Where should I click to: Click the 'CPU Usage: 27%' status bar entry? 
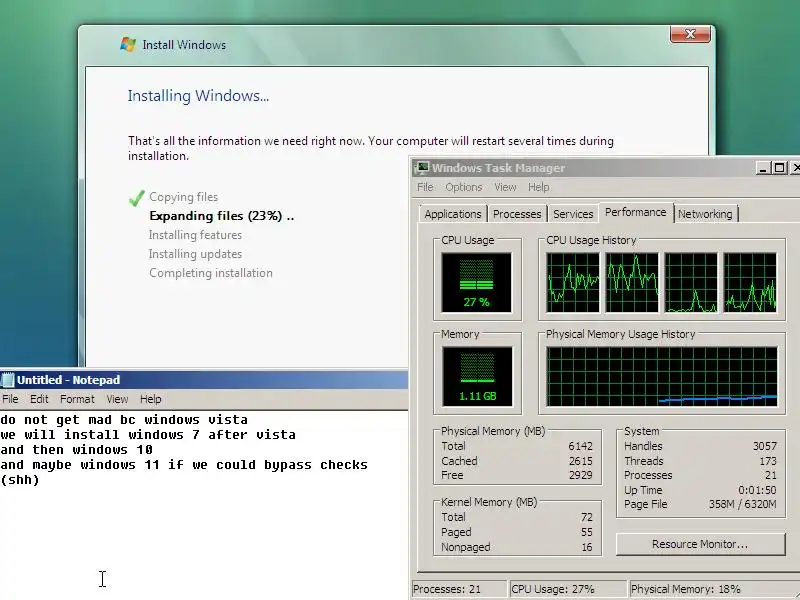(567, 589)
